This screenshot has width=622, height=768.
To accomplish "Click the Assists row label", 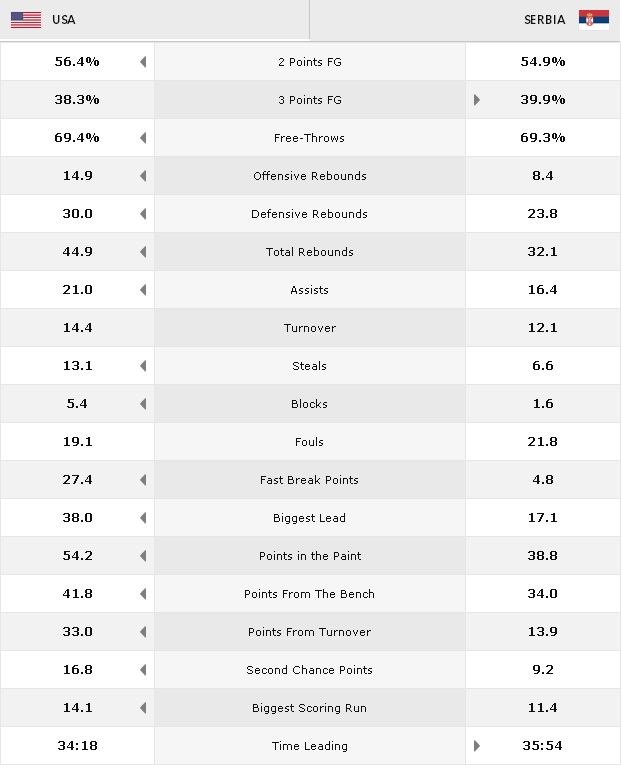I will click(x=310, y=290).
